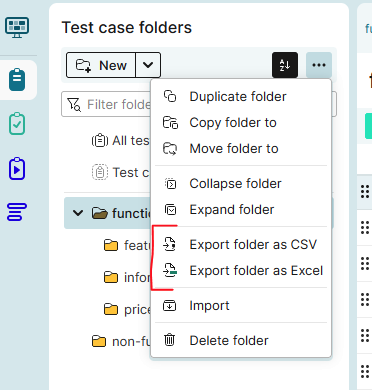The height and width of the screenshot is (390, 372).
Task: Open the test runs play clipboard icon
Action: click(x=17, y=169)
